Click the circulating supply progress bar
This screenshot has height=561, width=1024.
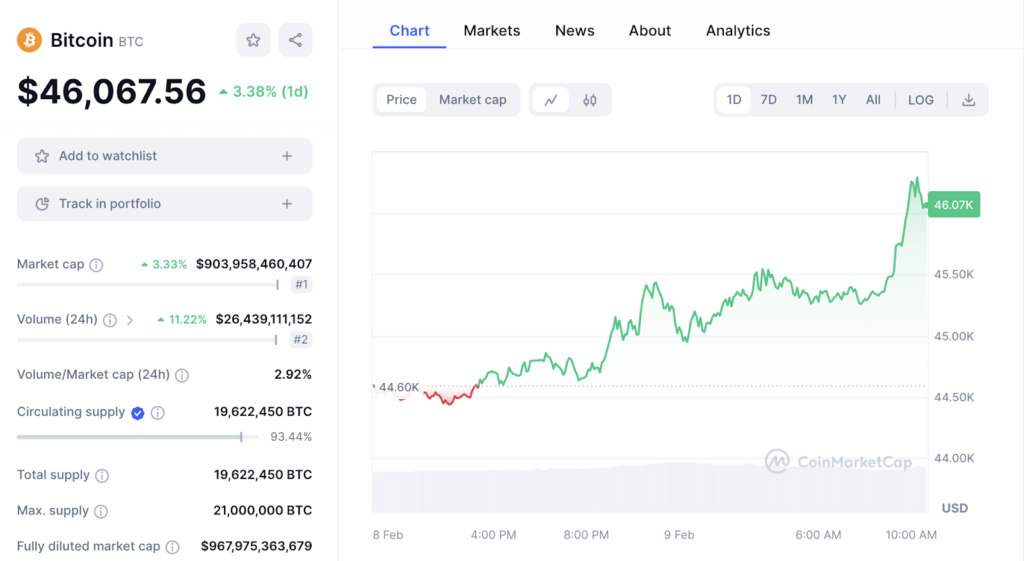[130, 437]
